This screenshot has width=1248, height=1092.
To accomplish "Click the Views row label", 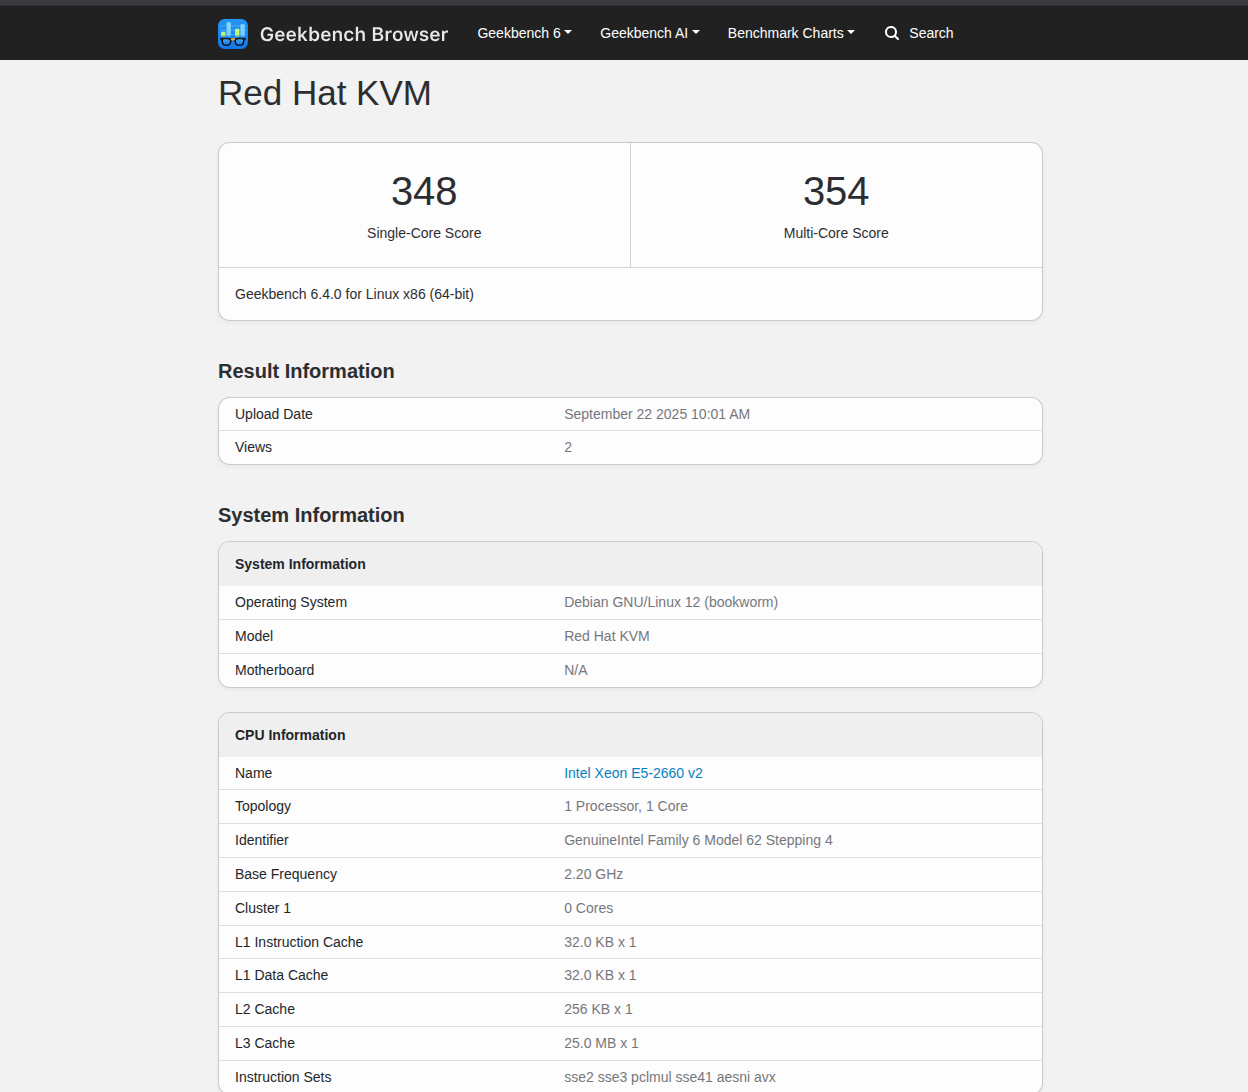I will tap(253, 447).
